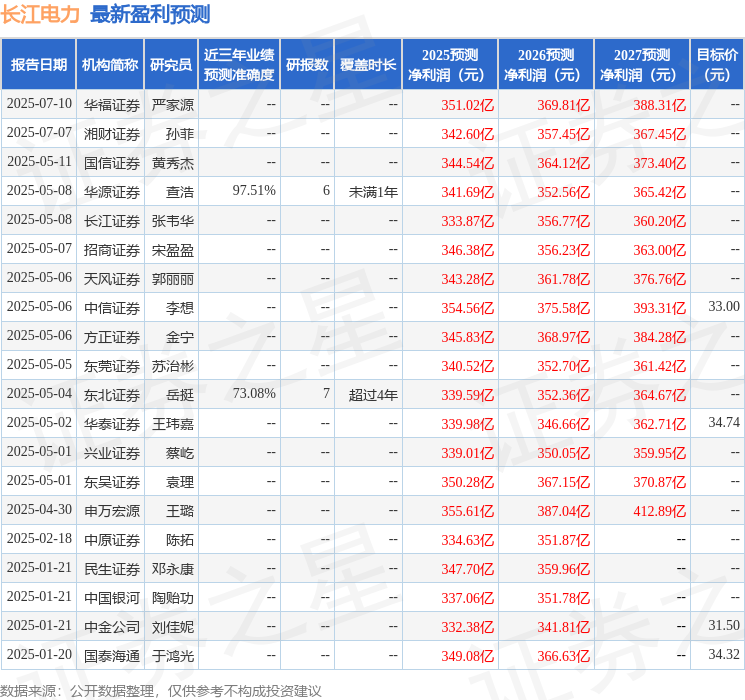Select the 中信证券 institution cell
The height and width of the screenshot is (700, 745).
(112, 308)
